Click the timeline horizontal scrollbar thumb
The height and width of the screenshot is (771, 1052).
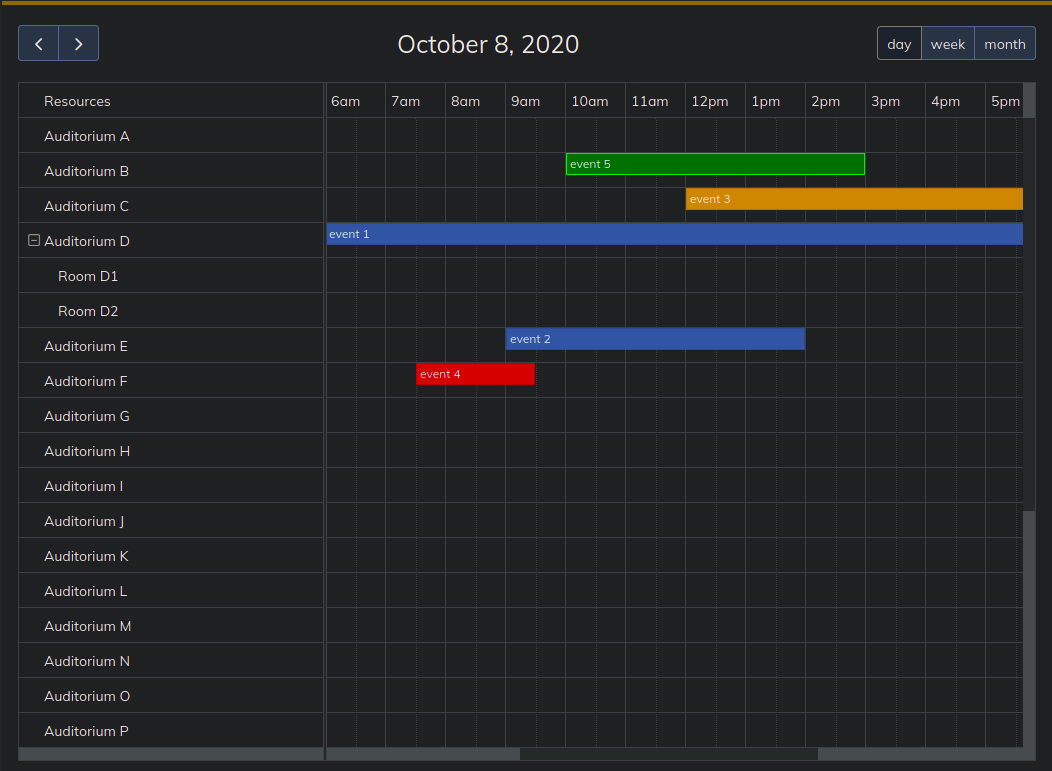pyautogui.click(x=668, y=754)
